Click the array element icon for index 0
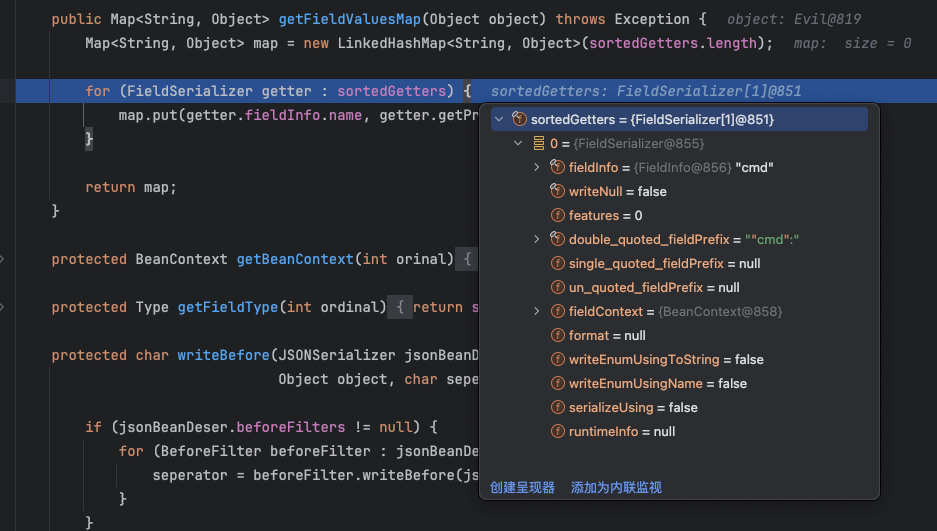The image size is (937, 531). pos(538,144)
